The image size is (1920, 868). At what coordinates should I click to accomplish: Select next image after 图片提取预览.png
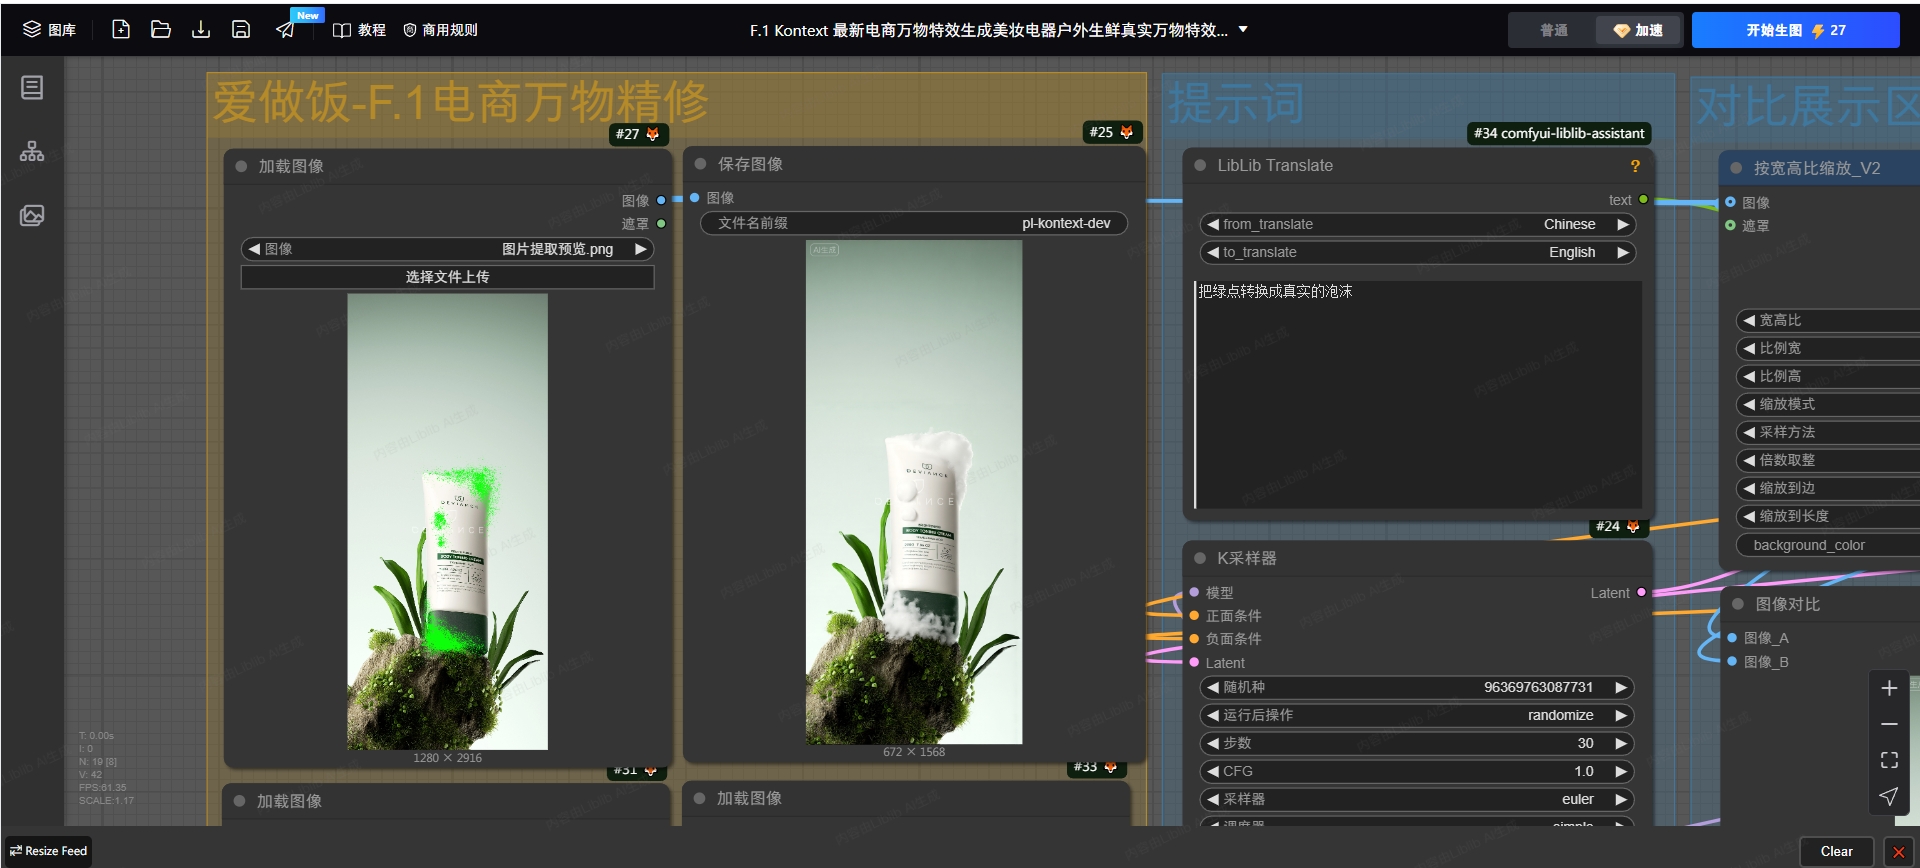pos(640,249)
